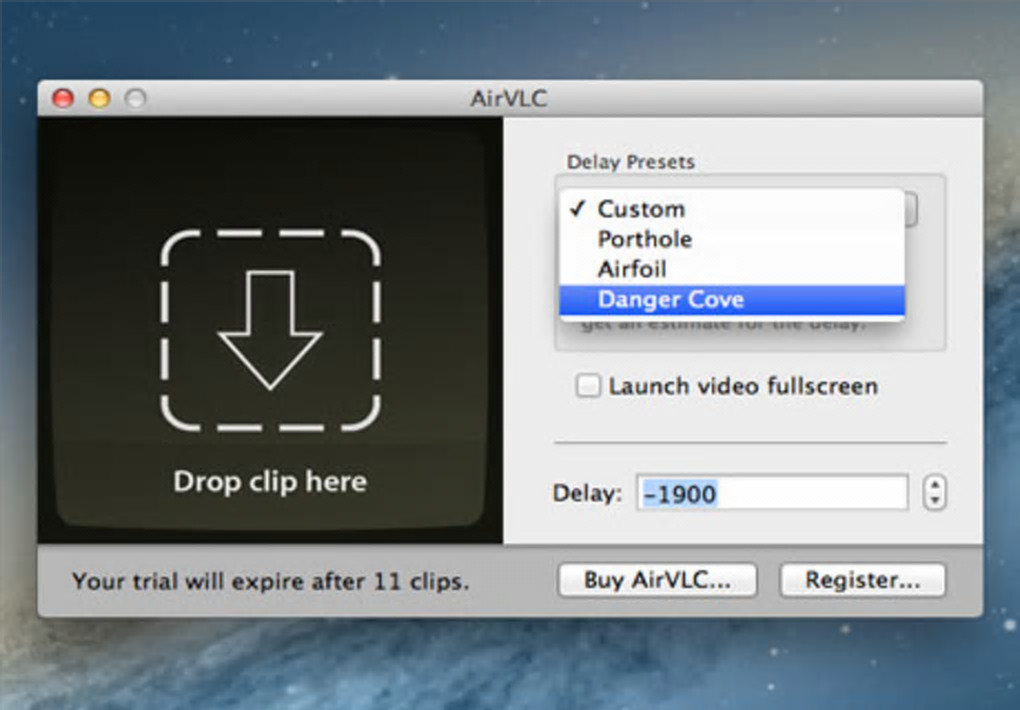Select the Custom delay preset

732,209
